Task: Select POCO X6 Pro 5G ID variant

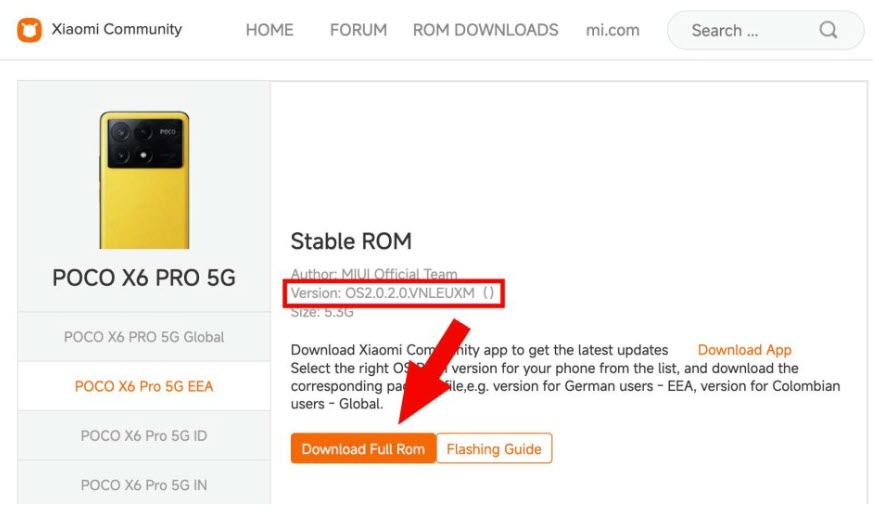Action: [x=144, y=435]
